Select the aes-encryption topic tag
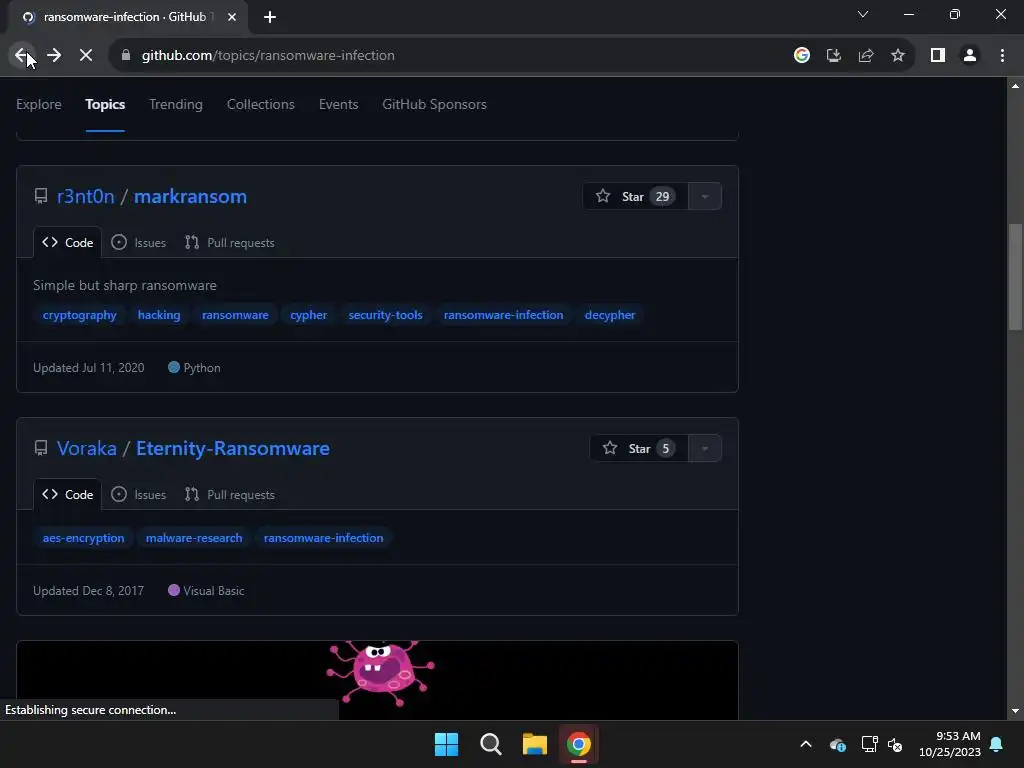1024x768 pixels. click(83, 537)
